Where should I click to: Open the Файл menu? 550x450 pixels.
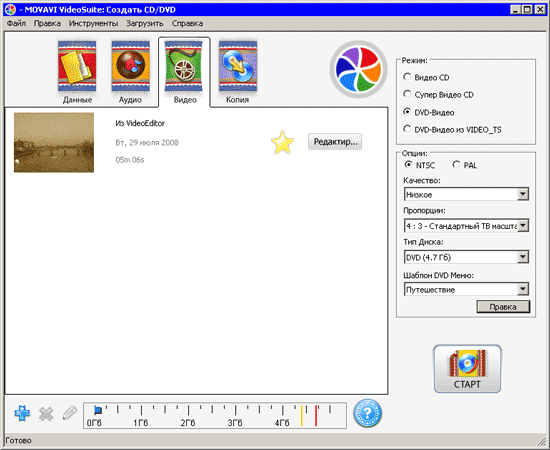16,23
